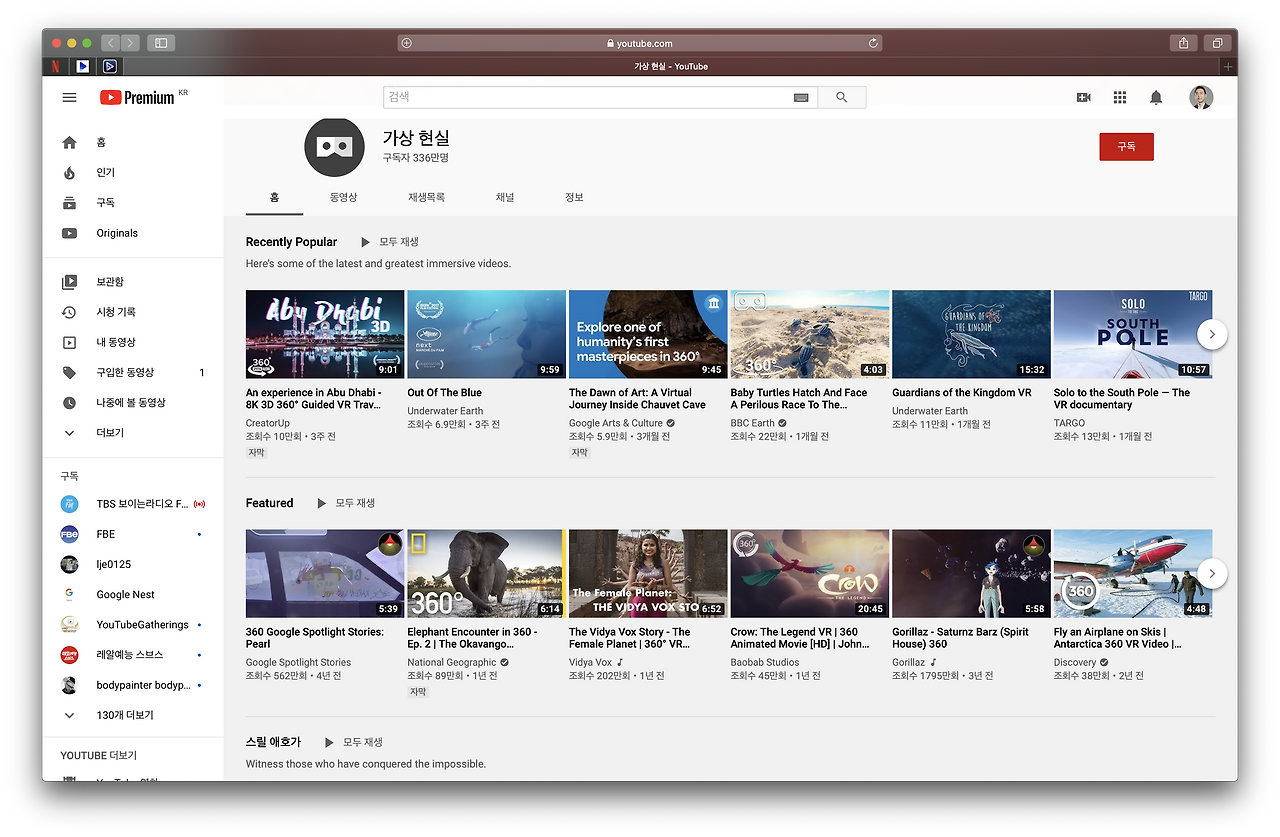
Task: Open 시청 기록 history in the sidebar
Action: click(133, 312)
